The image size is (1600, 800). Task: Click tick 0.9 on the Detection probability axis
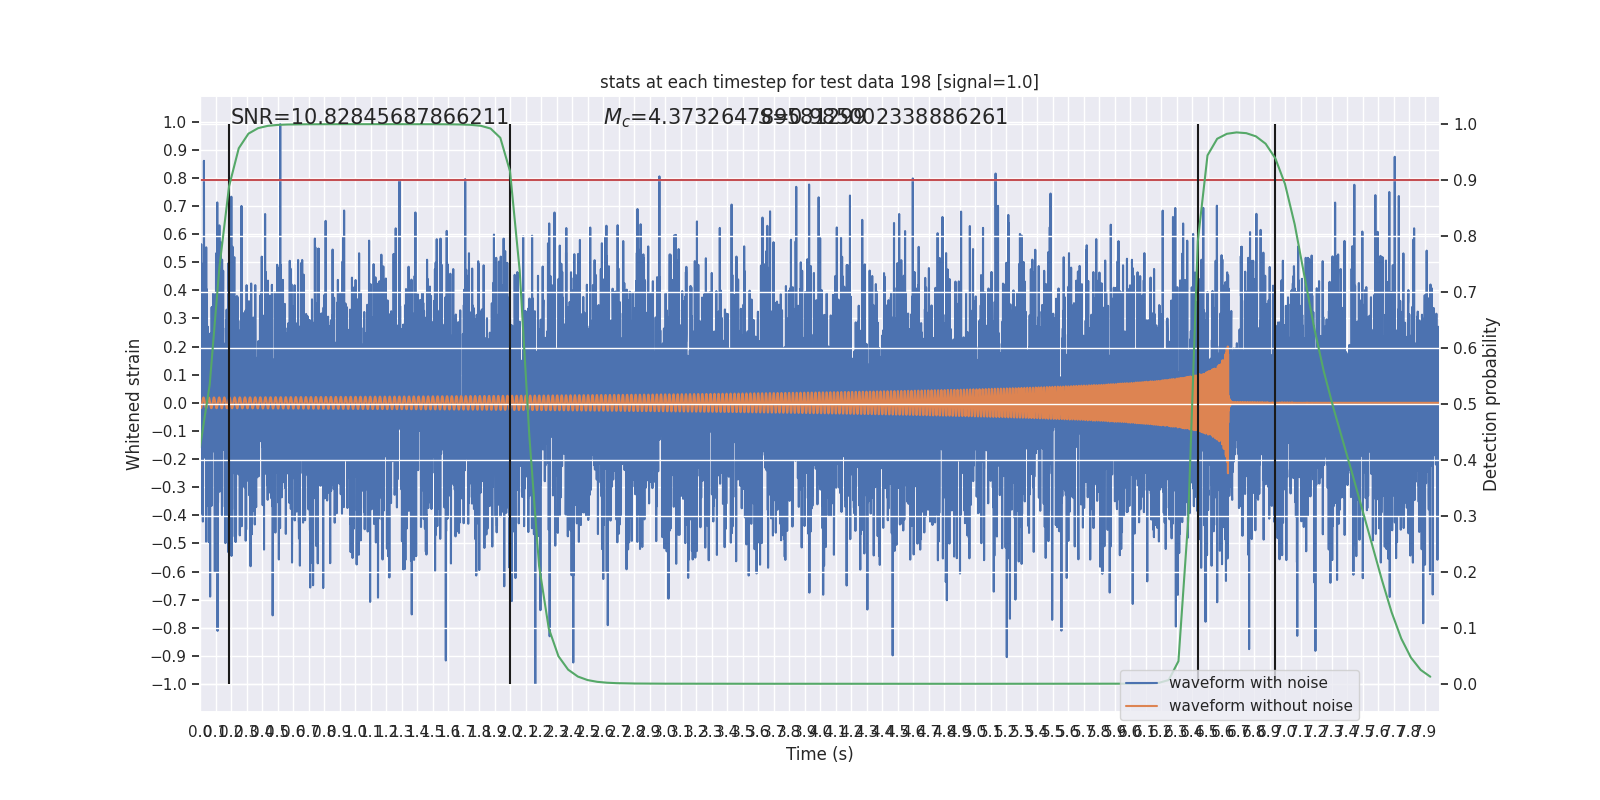point(1465,181)
